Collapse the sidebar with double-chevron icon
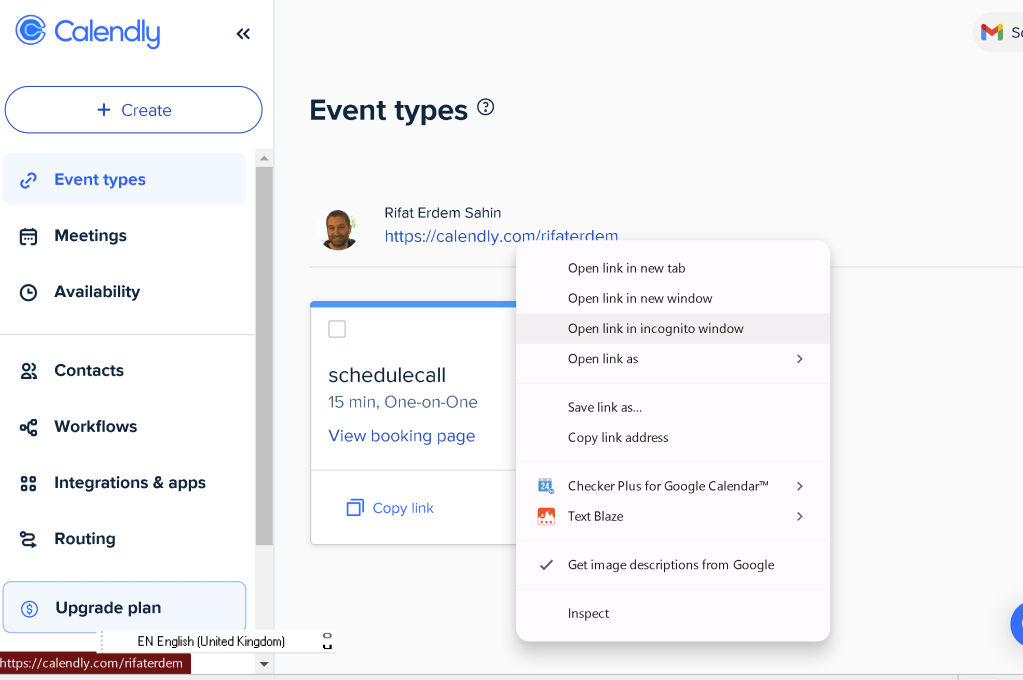1023x680 pixels. pos(243,34)
